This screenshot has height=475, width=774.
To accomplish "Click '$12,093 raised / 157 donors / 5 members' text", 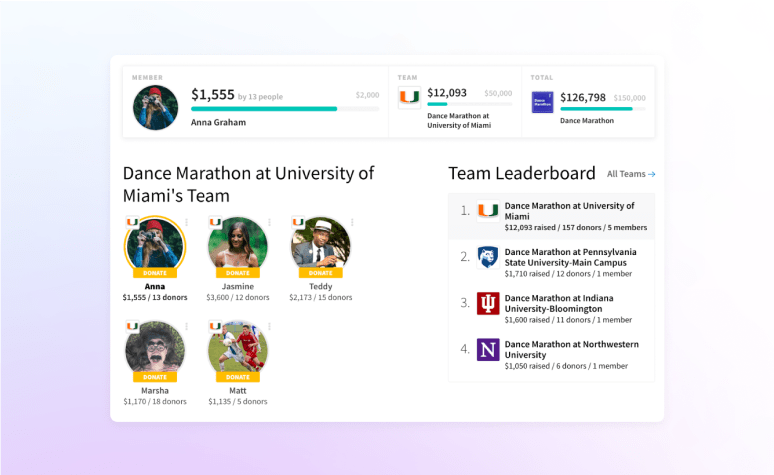I will pyautogui.click(x=576, y=228).
